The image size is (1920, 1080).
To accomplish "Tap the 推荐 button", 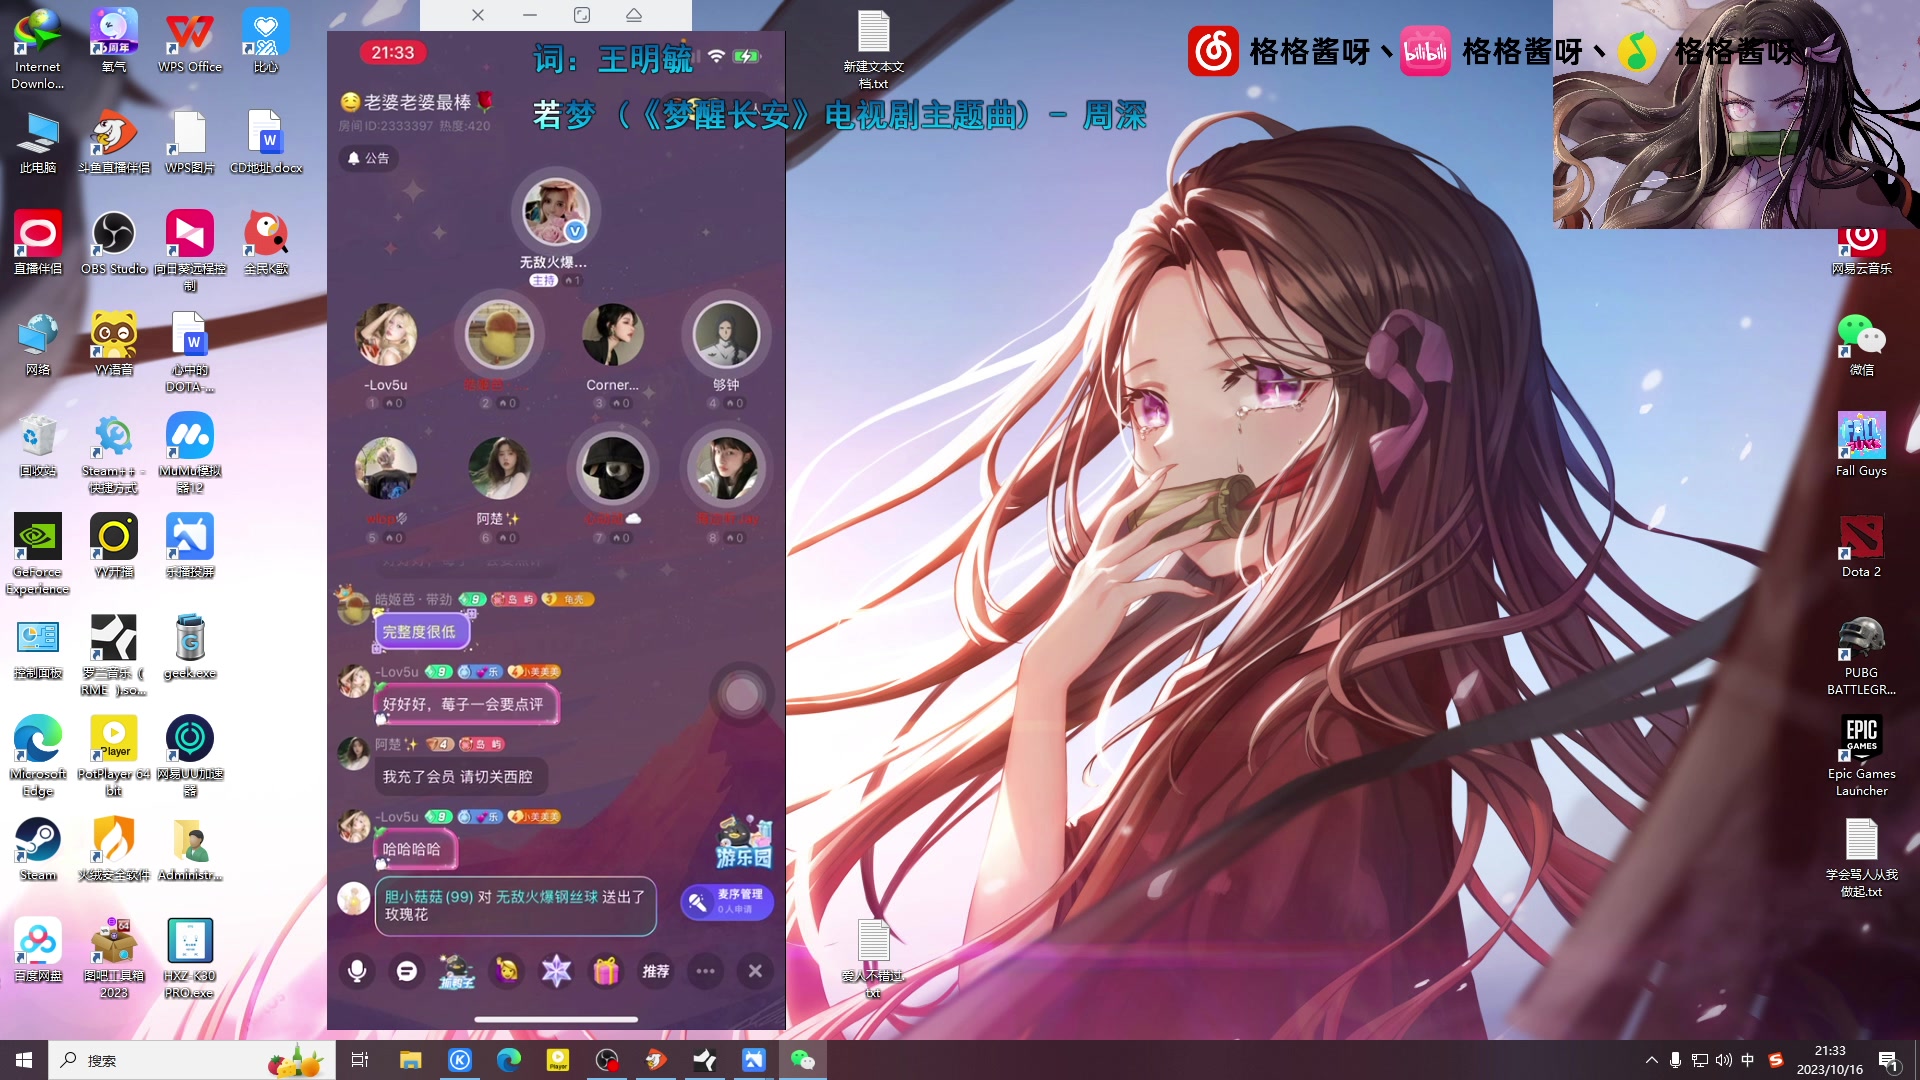I will click(x=656, y=971).
